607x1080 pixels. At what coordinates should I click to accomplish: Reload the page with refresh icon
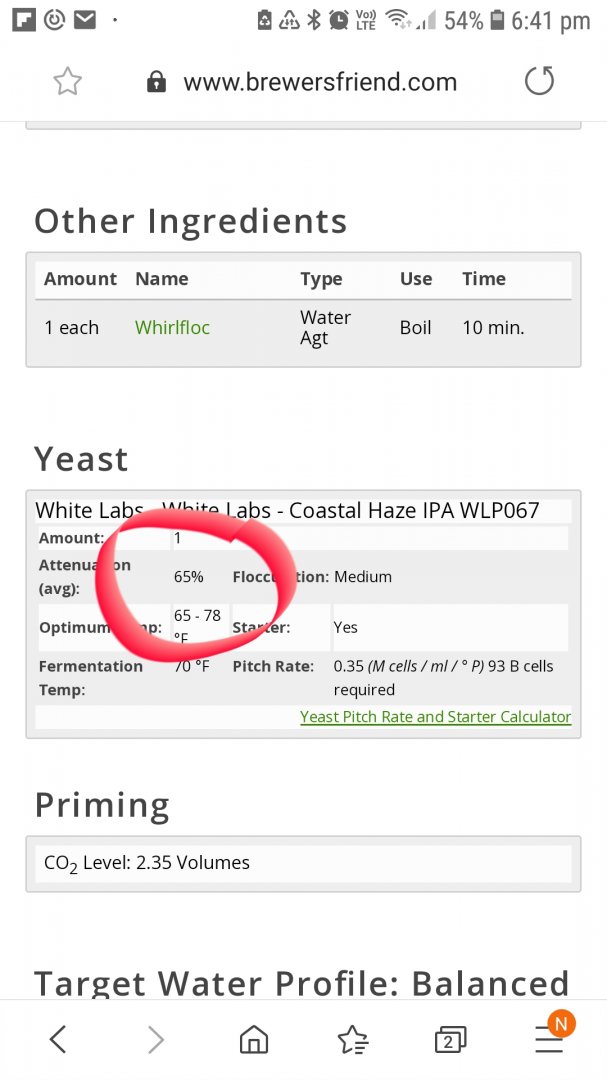point(539,81)
